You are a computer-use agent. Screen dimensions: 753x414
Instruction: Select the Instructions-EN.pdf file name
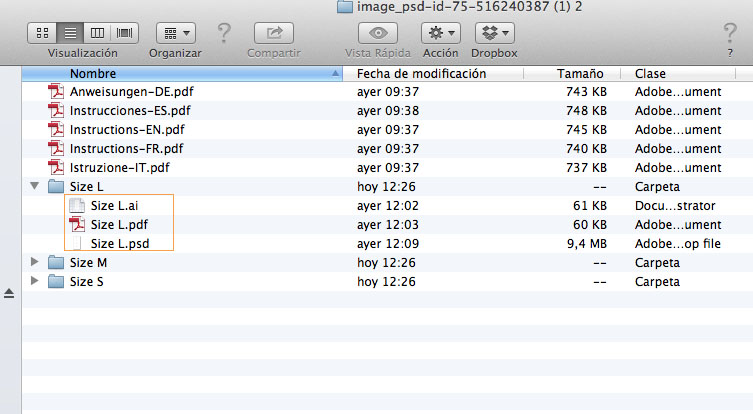pyautogui.click(x=127, y=130)
